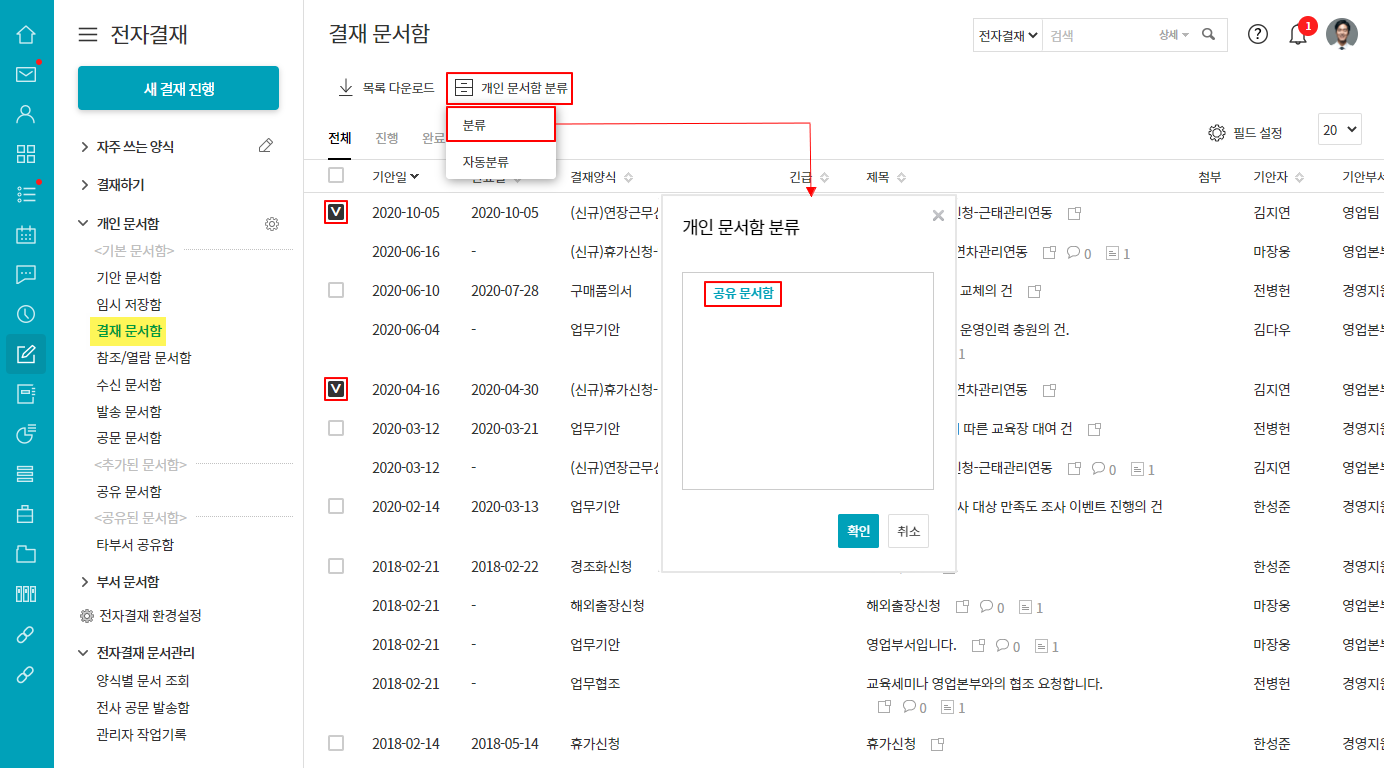Click the pencil icon beside 자주 쓰는 양식
The height and width of the screenshot is (768, 1384).
pyautogui.click(x=265, y=146)
